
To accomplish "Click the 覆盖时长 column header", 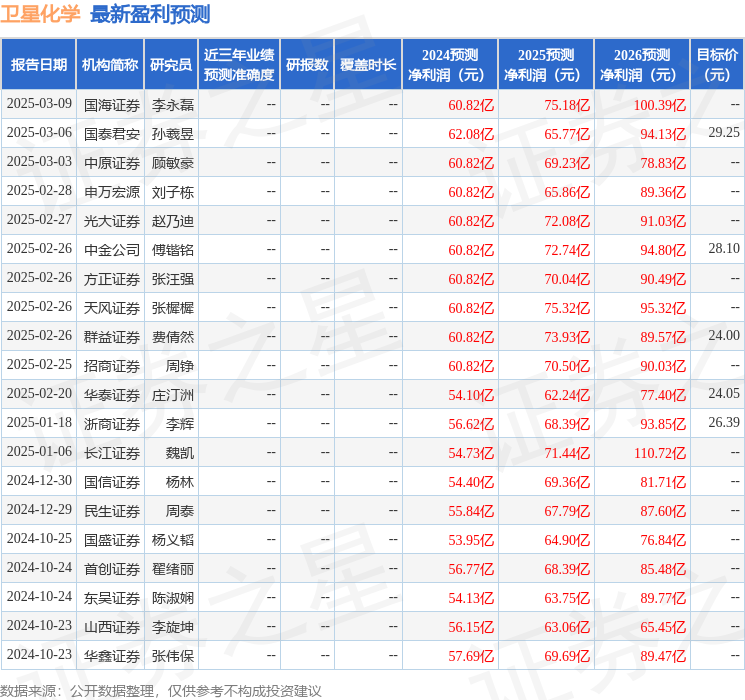I will [368, 65].
